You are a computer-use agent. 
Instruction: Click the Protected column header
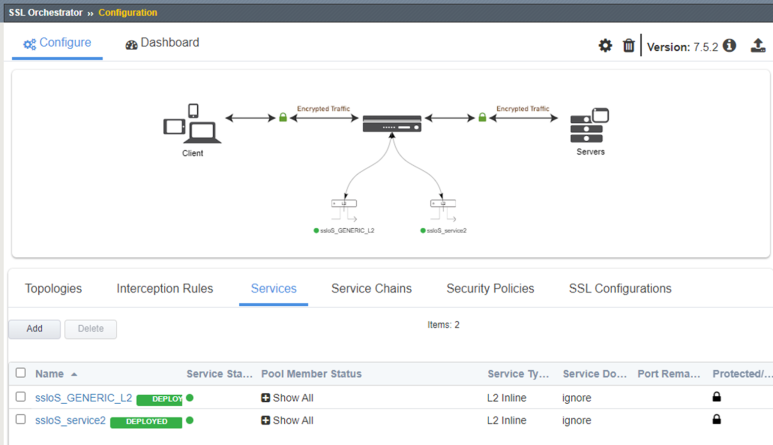coord(742,374)
